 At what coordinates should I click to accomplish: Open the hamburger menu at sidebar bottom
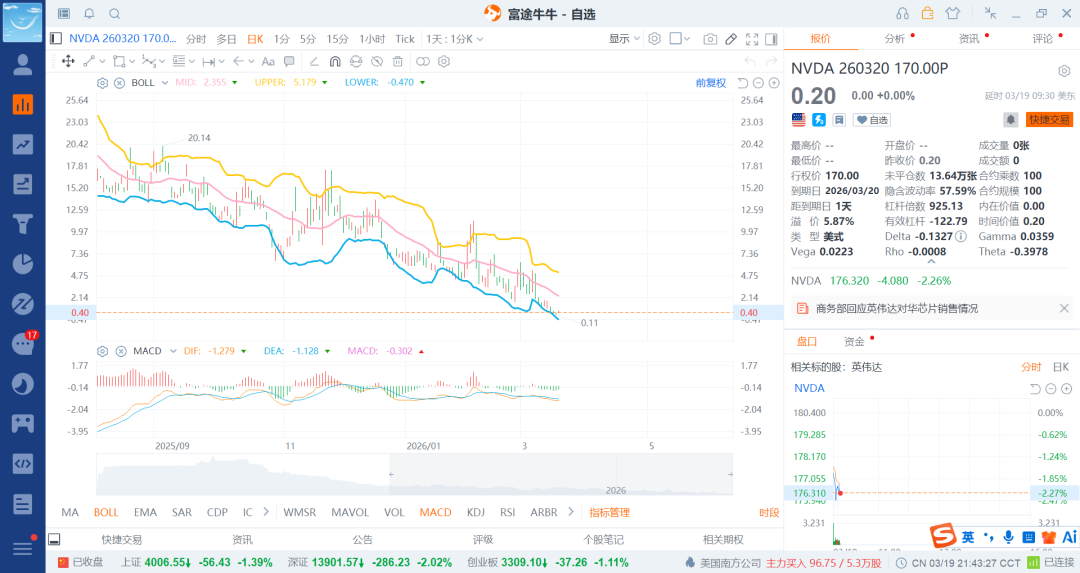click(x=23, y=548)
